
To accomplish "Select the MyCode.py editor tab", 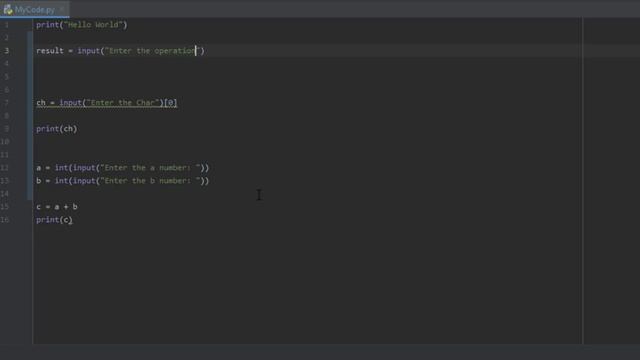I will (x=35, y=9).
